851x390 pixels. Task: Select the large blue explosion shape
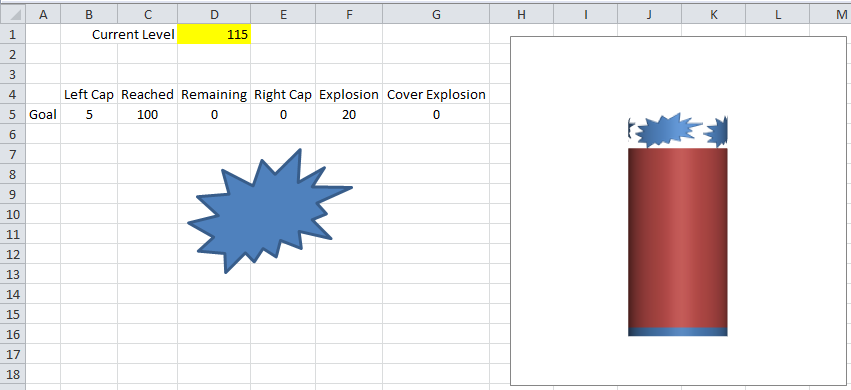click(x=269, y=210)
